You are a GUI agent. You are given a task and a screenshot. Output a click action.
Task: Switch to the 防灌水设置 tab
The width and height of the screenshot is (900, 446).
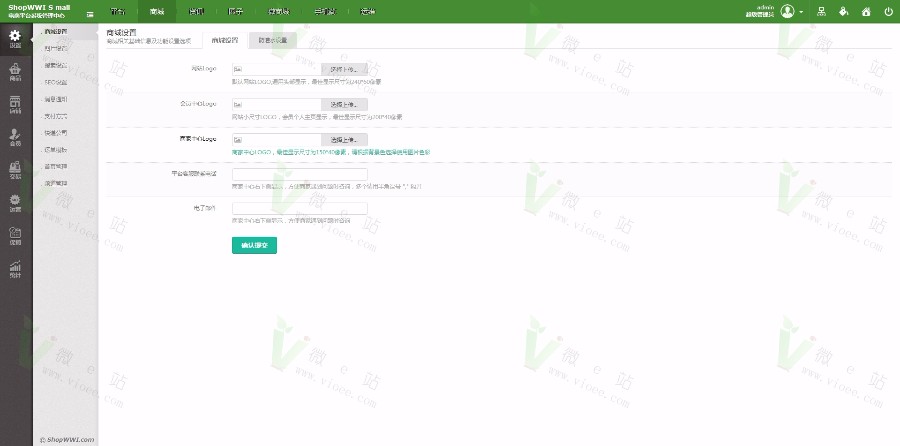click(273, 40)
